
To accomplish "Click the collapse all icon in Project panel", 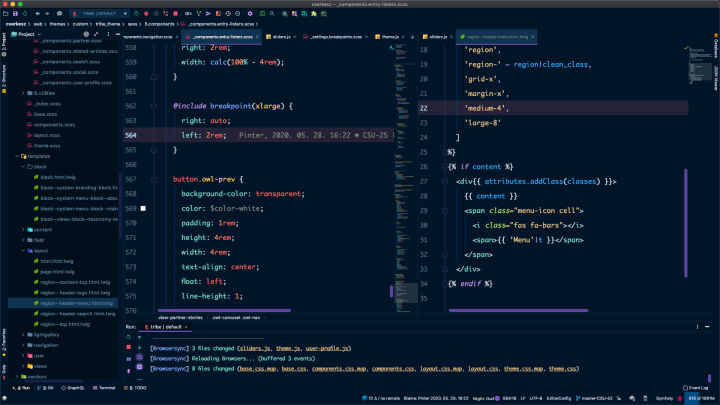I will click(96, 34).
